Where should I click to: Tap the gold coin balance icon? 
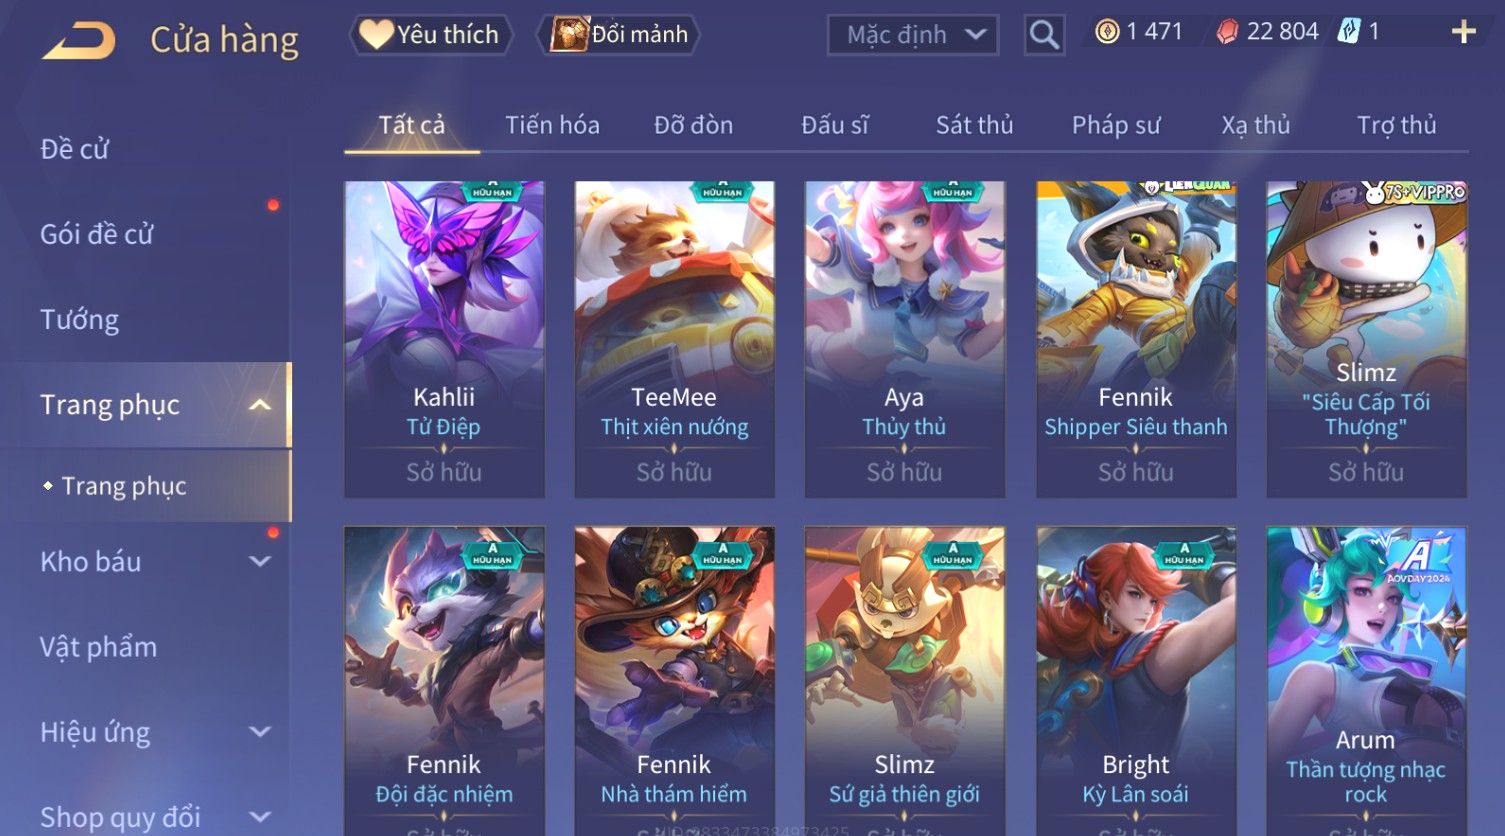click(1107, 32)
